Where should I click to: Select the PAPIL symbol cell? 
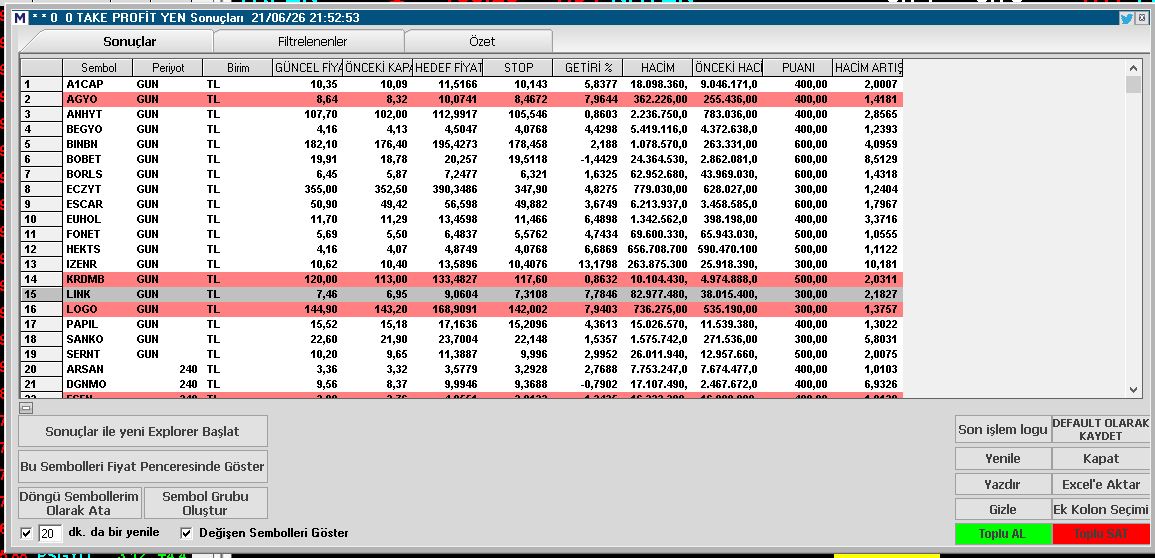point(98,324)
